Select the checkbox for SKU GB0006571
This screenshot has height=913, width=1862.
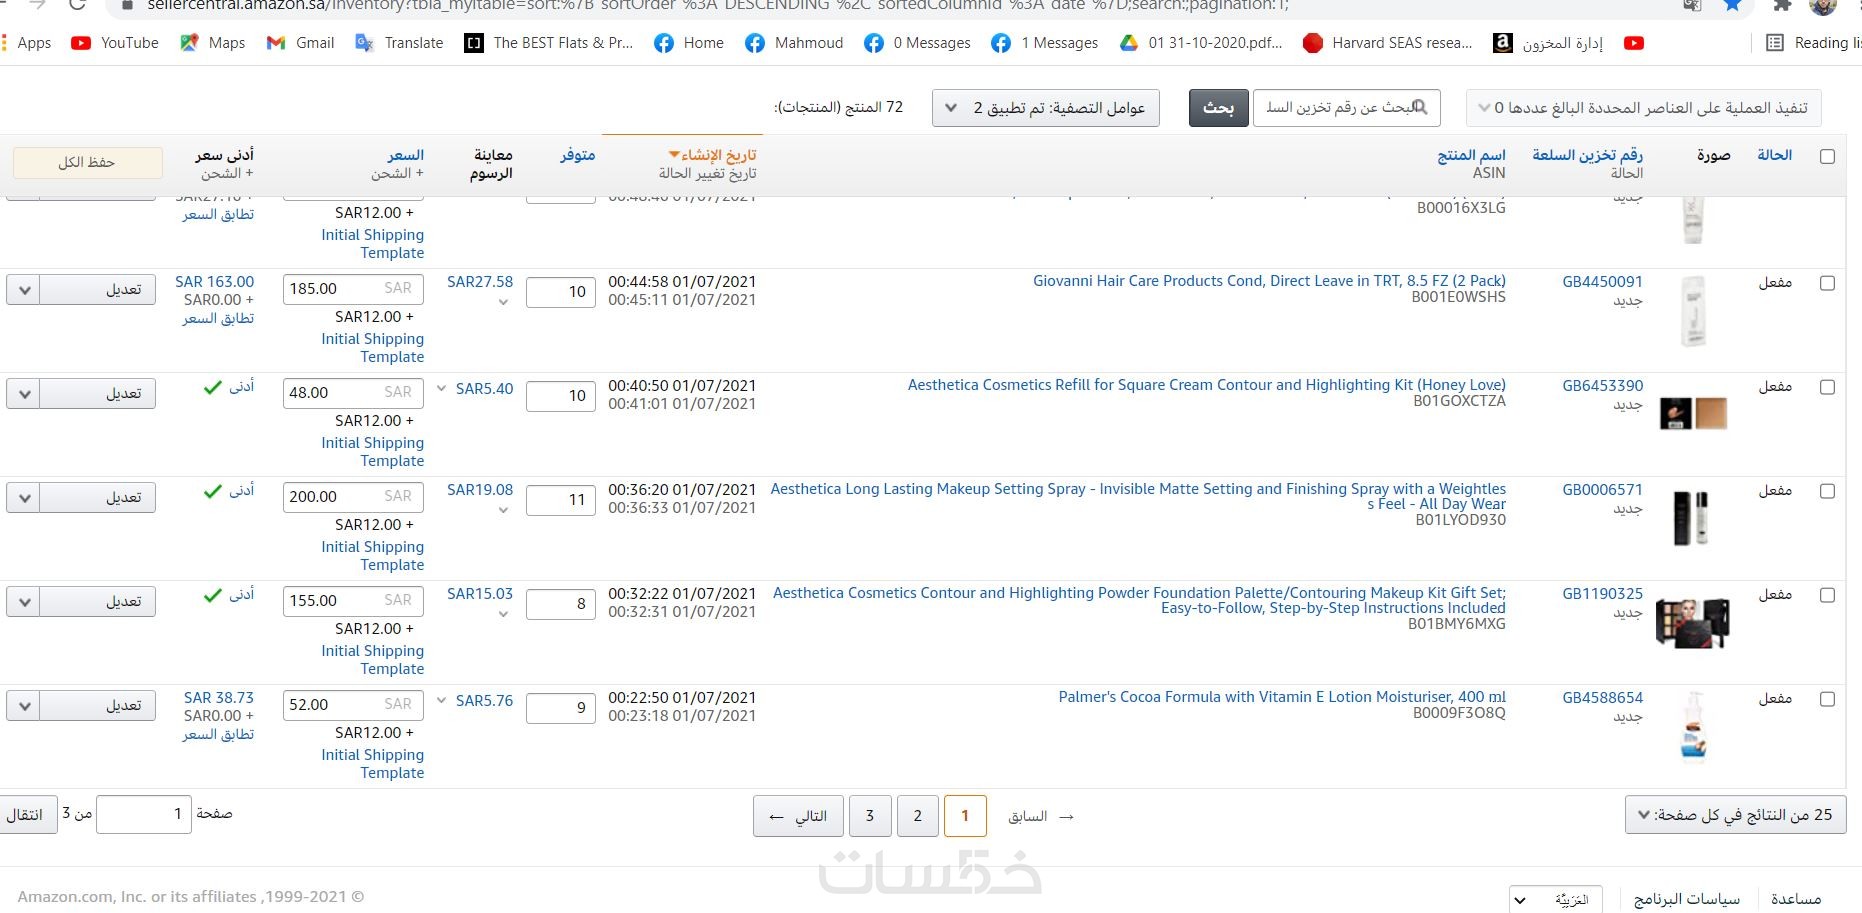point(1827,492)
